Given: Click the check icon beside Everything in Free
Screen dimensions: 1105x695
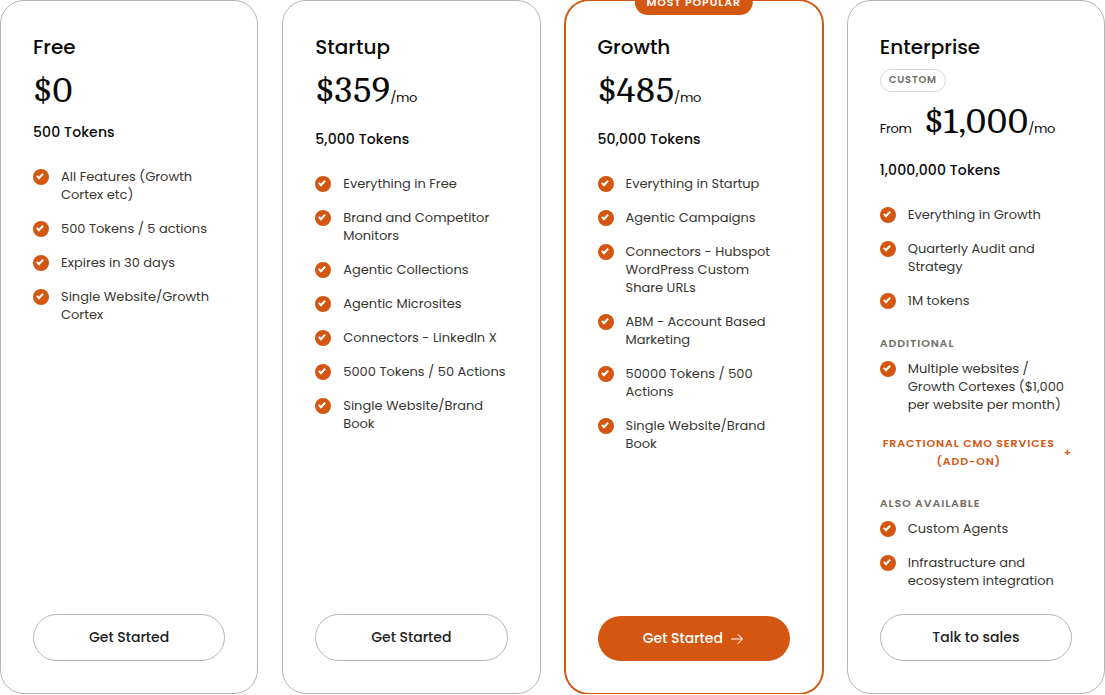Looking at the screenshot, I should [323, 184].
